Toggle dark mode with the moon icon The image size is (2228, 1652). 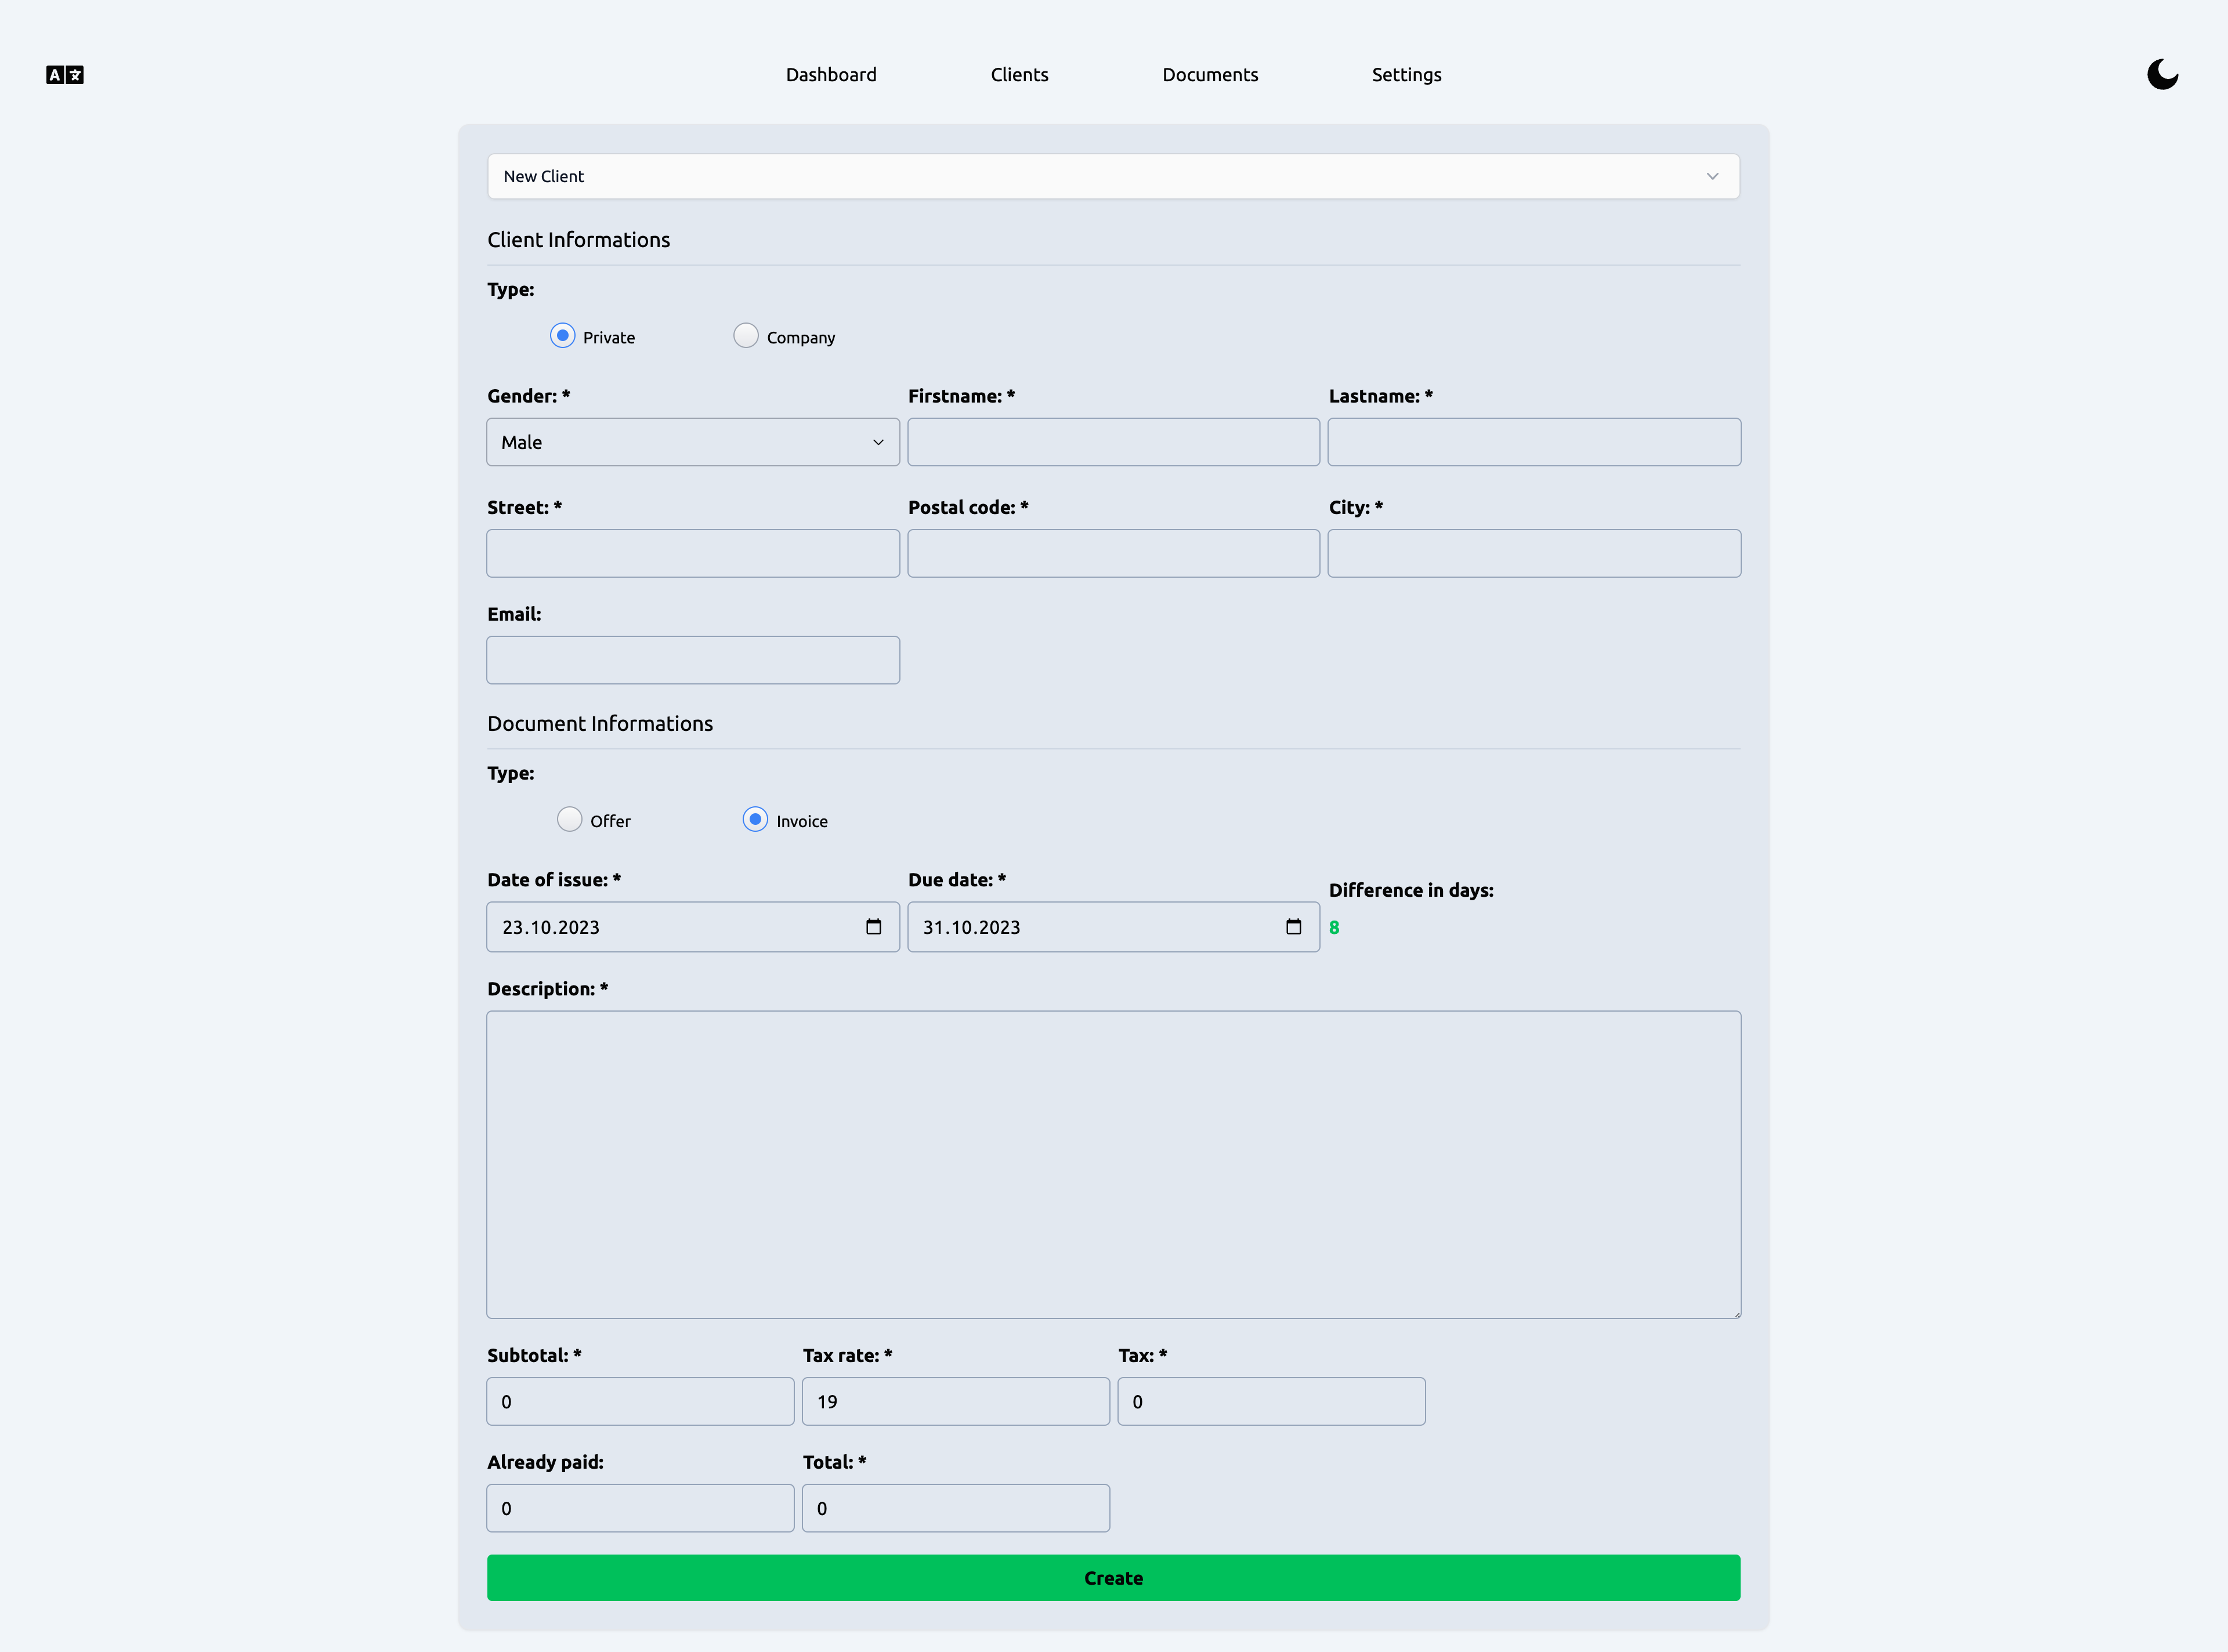(x=2162, y=75)
